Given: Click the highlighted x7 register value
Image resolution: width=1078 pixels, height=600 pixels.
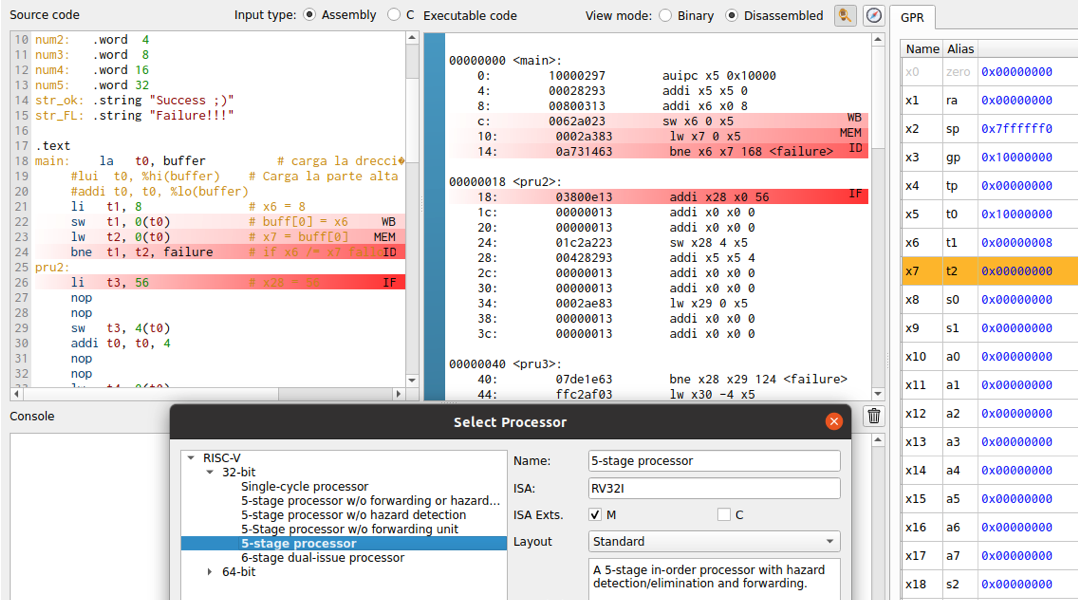Looking at the screenshot, I should (1016, 271).
